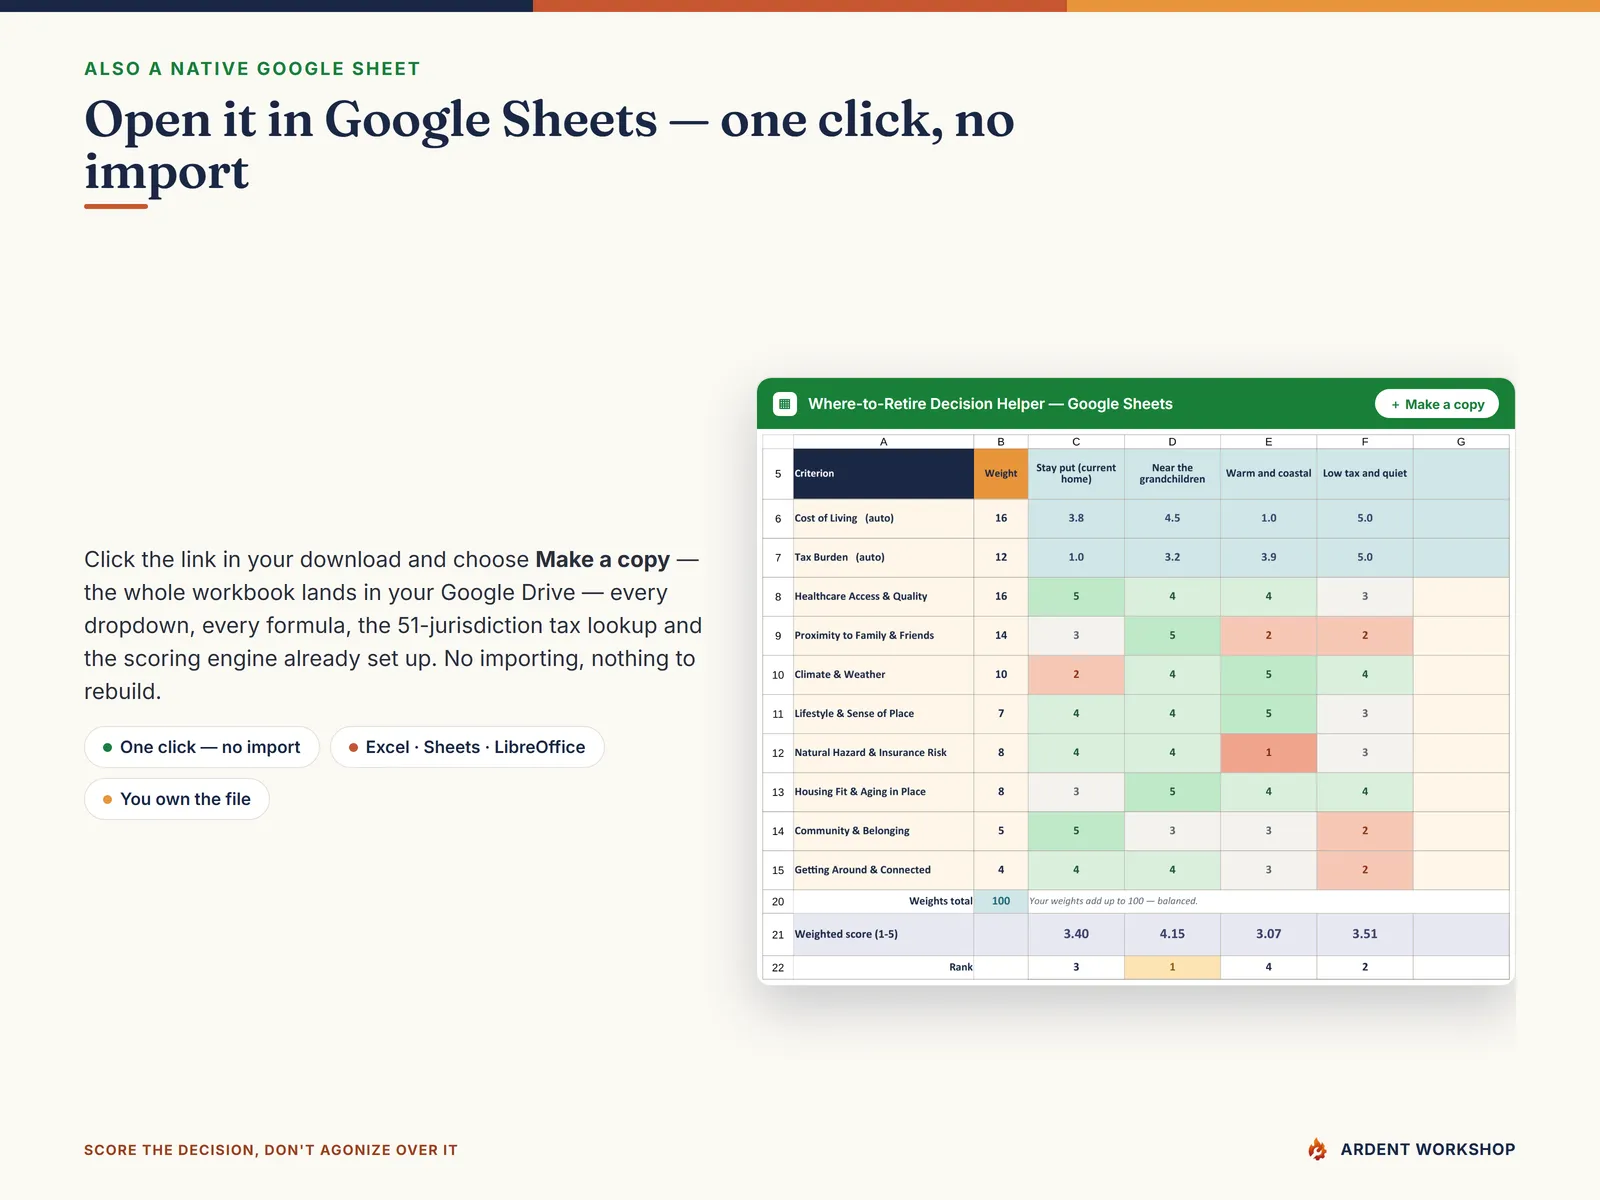This screenshot has height=1200, width=1600.
Task: Click the Tax Burden 'Near the grandchildren' 3.2 cell
Action: tap(1172, 558)
